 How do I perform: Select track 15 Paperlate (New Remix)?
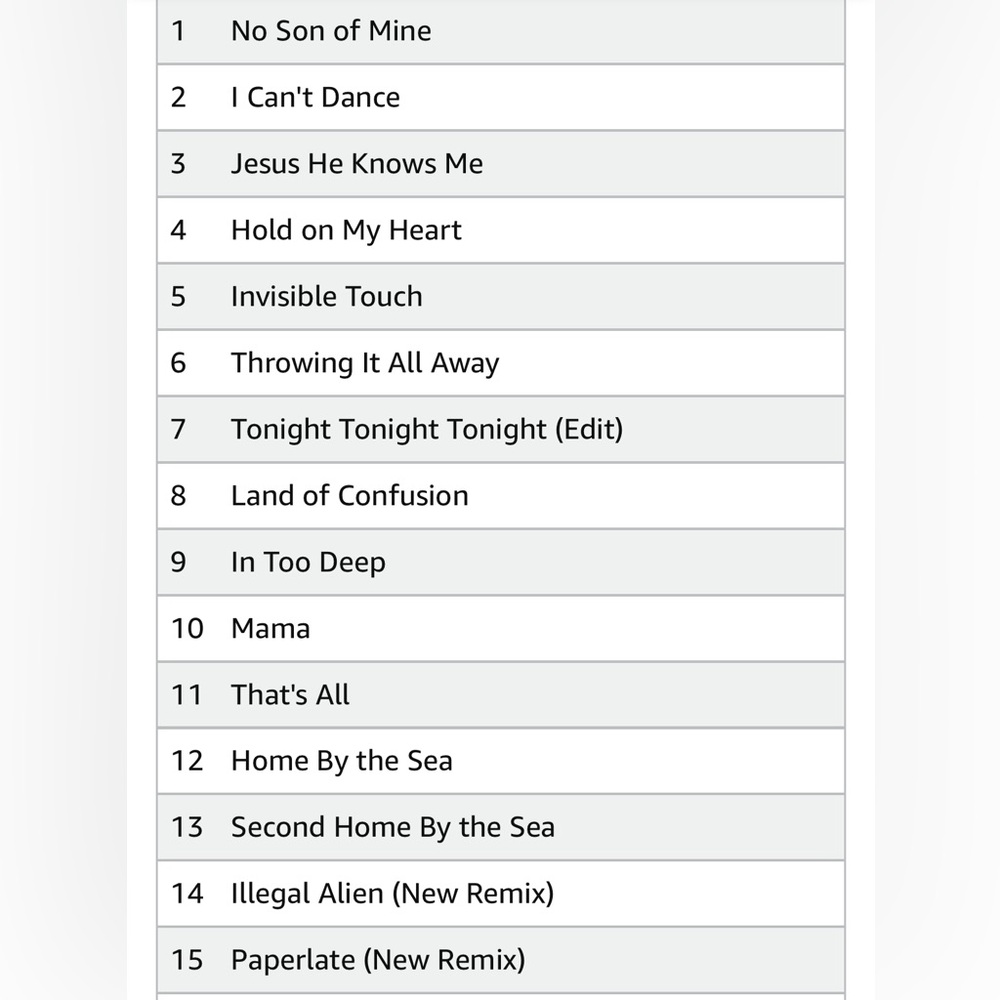[501, 960]
